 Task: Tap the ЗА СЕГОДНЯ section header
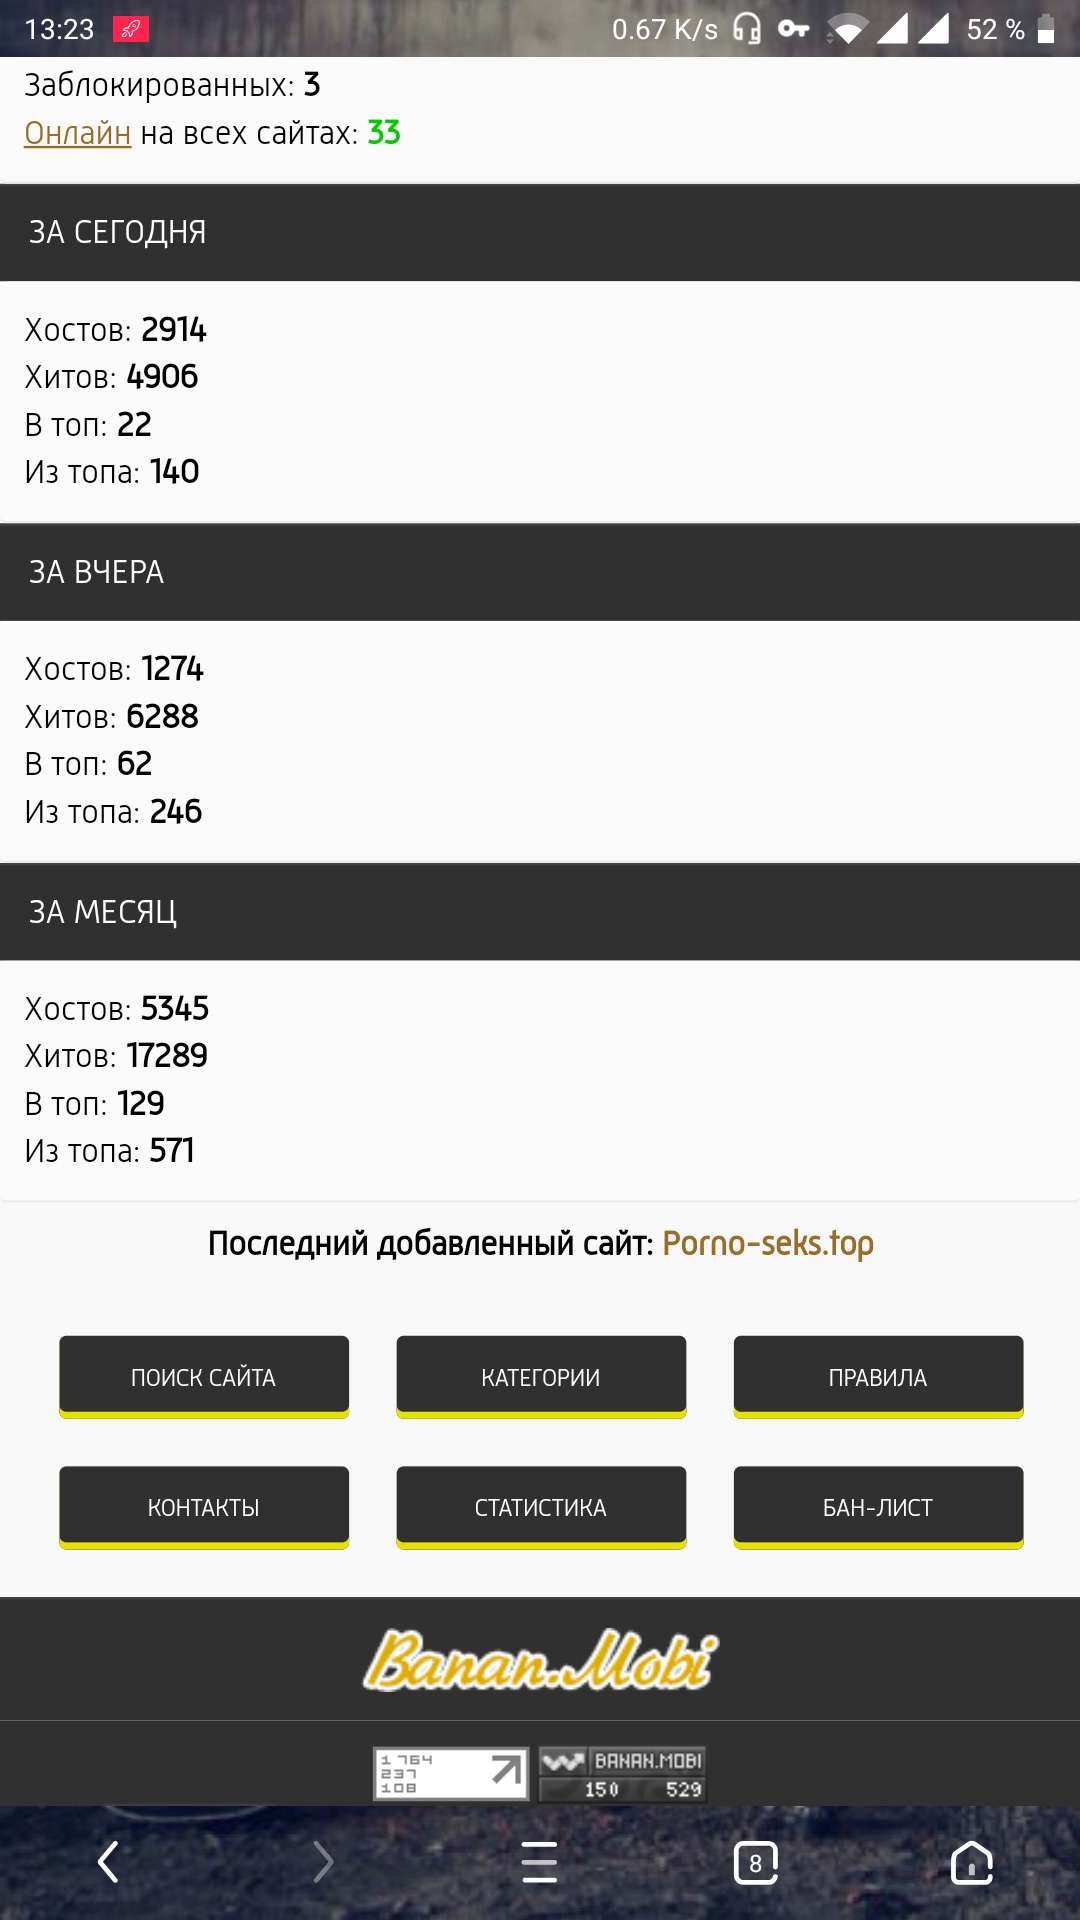[x=540, y=232]
